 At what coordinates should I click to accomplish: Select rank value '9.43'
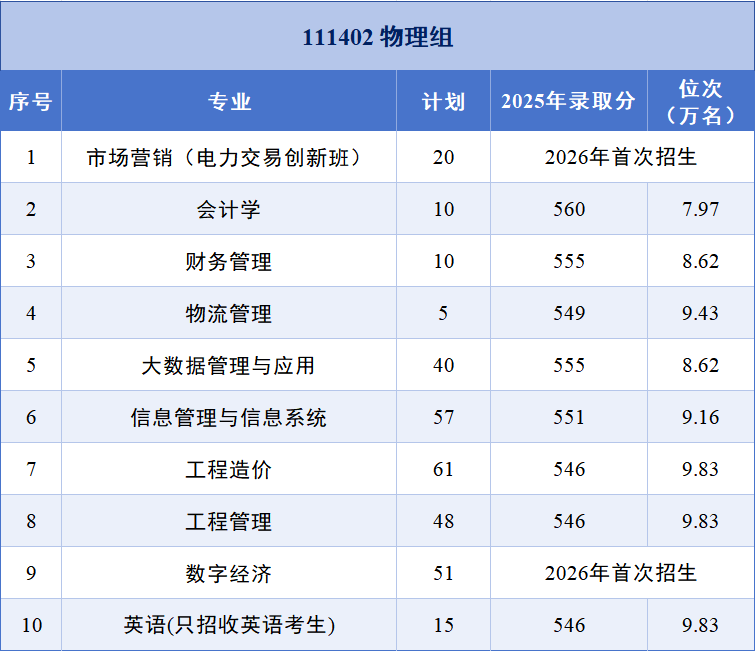pyautogui.click(x=701, y=313)
